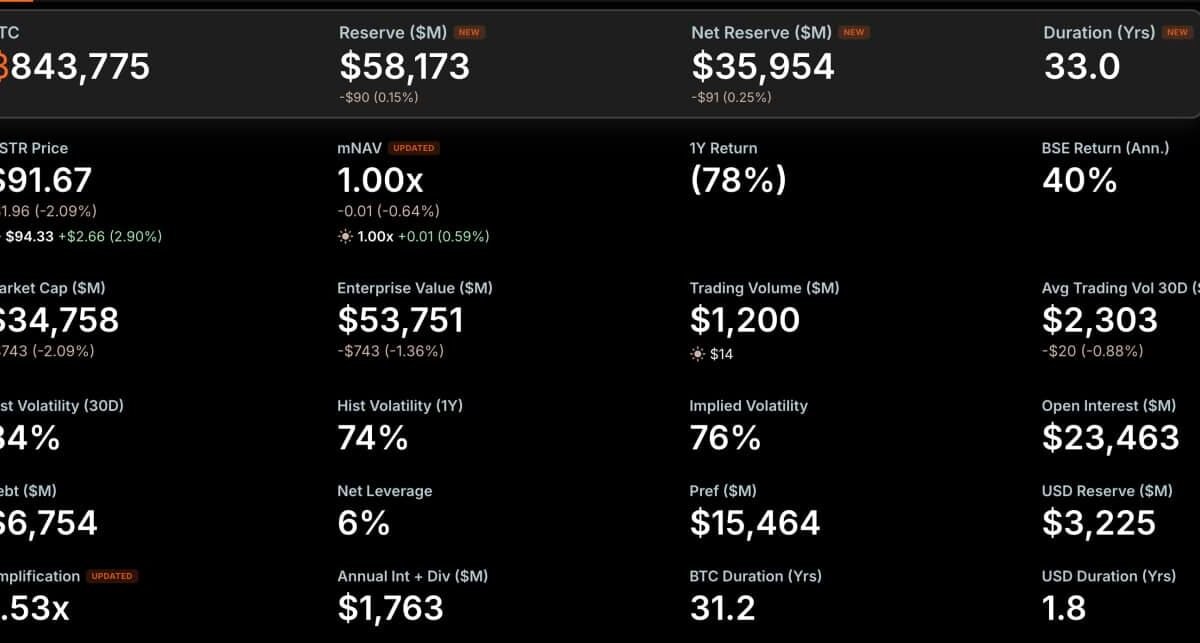Click the Annual Int + Div $1,763 value
1200x643 pixels.
(391, 607)
